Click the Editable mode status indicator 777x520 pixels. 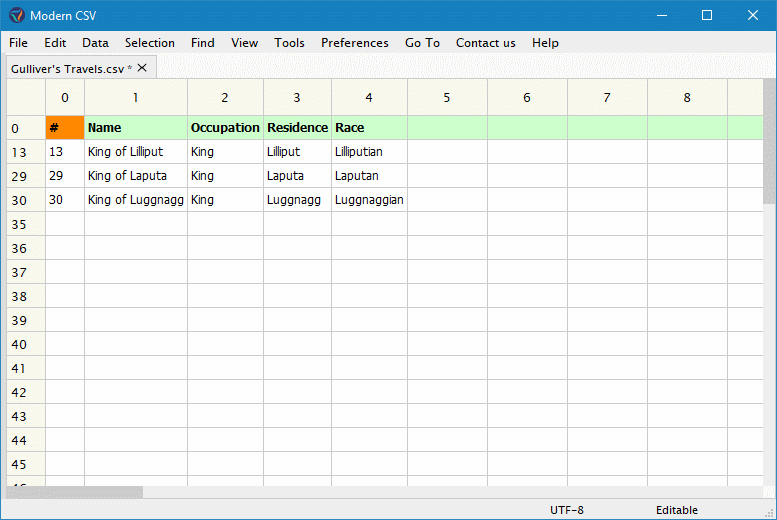point(676,510)
